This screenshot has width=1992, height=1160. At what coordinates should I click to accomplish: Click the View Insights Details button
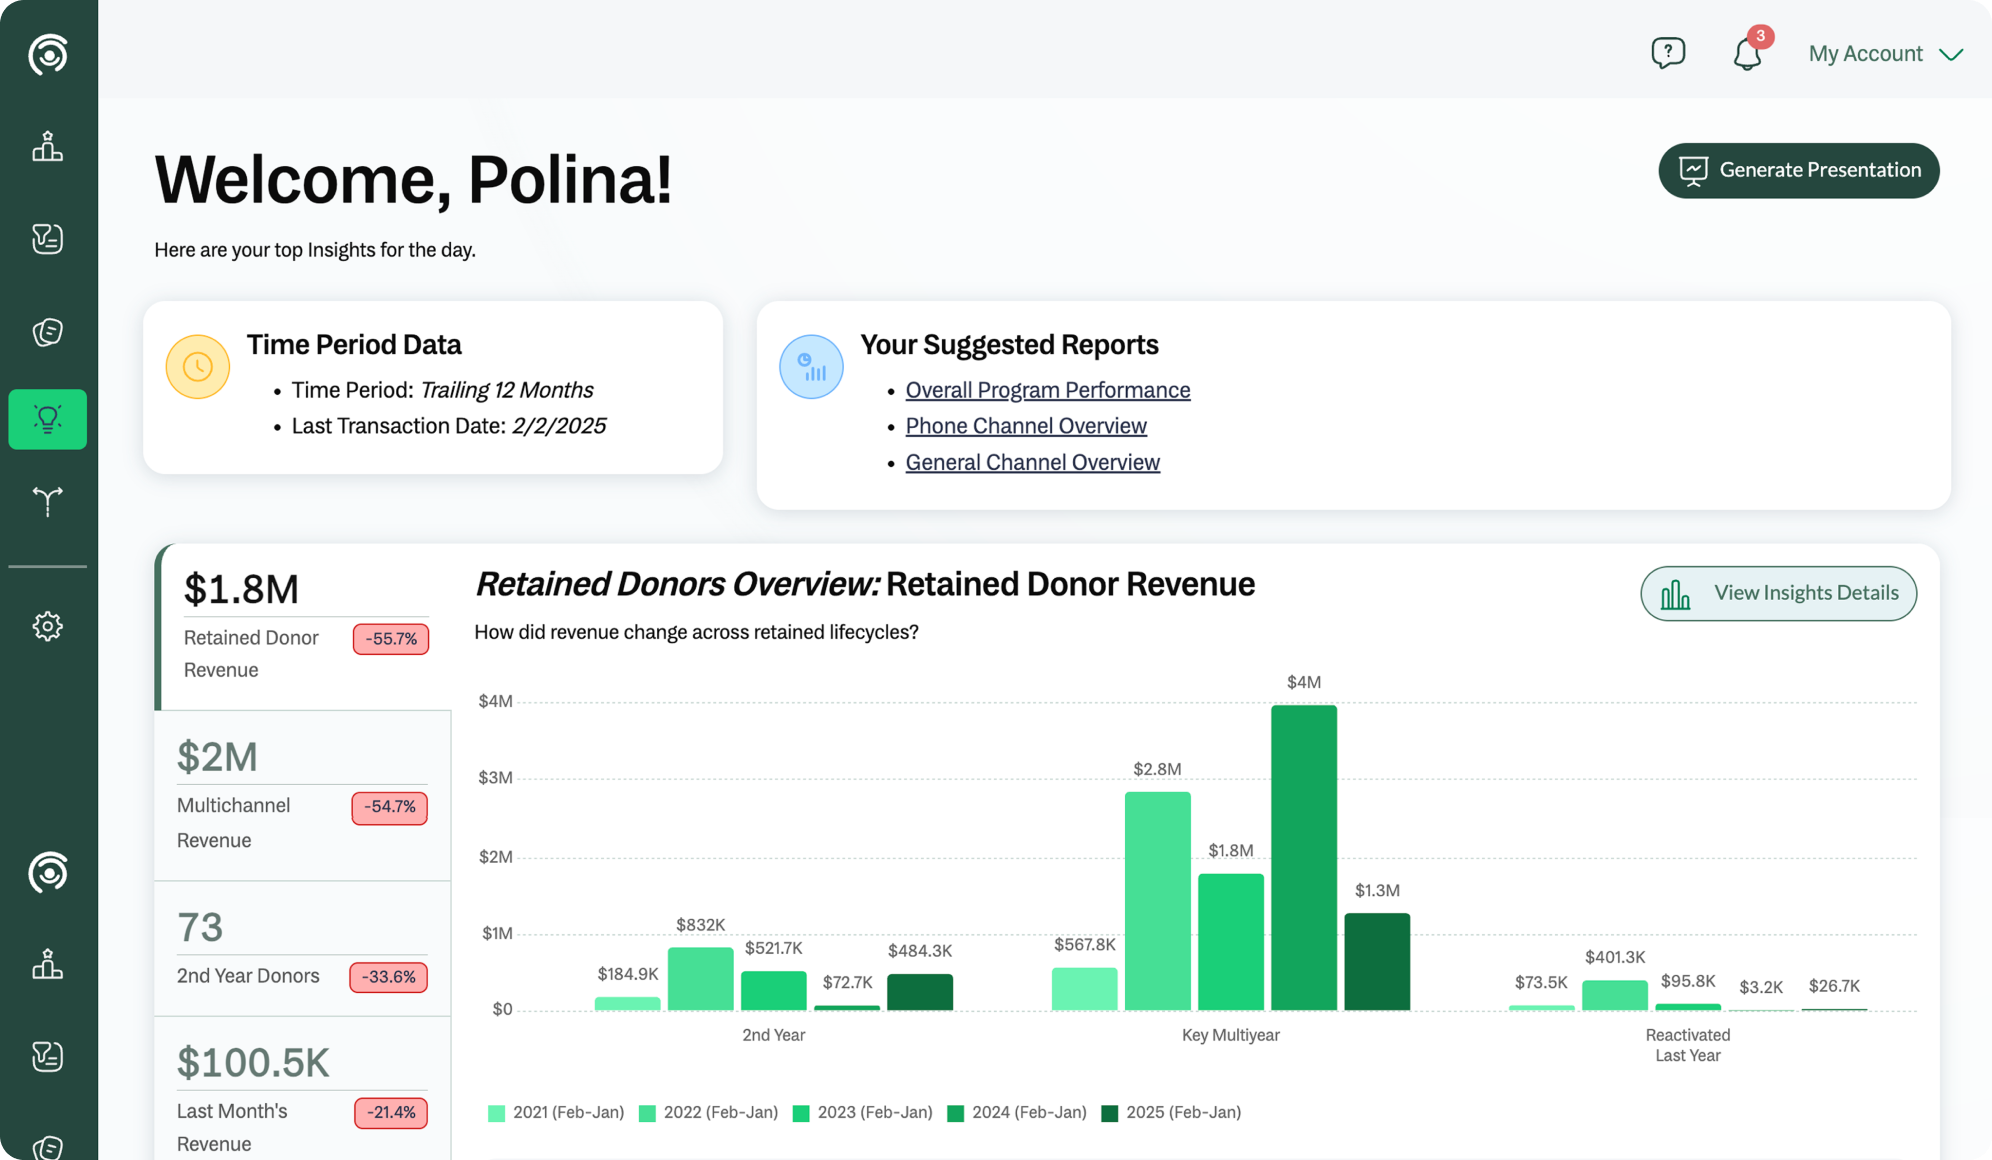point(1778,594)
